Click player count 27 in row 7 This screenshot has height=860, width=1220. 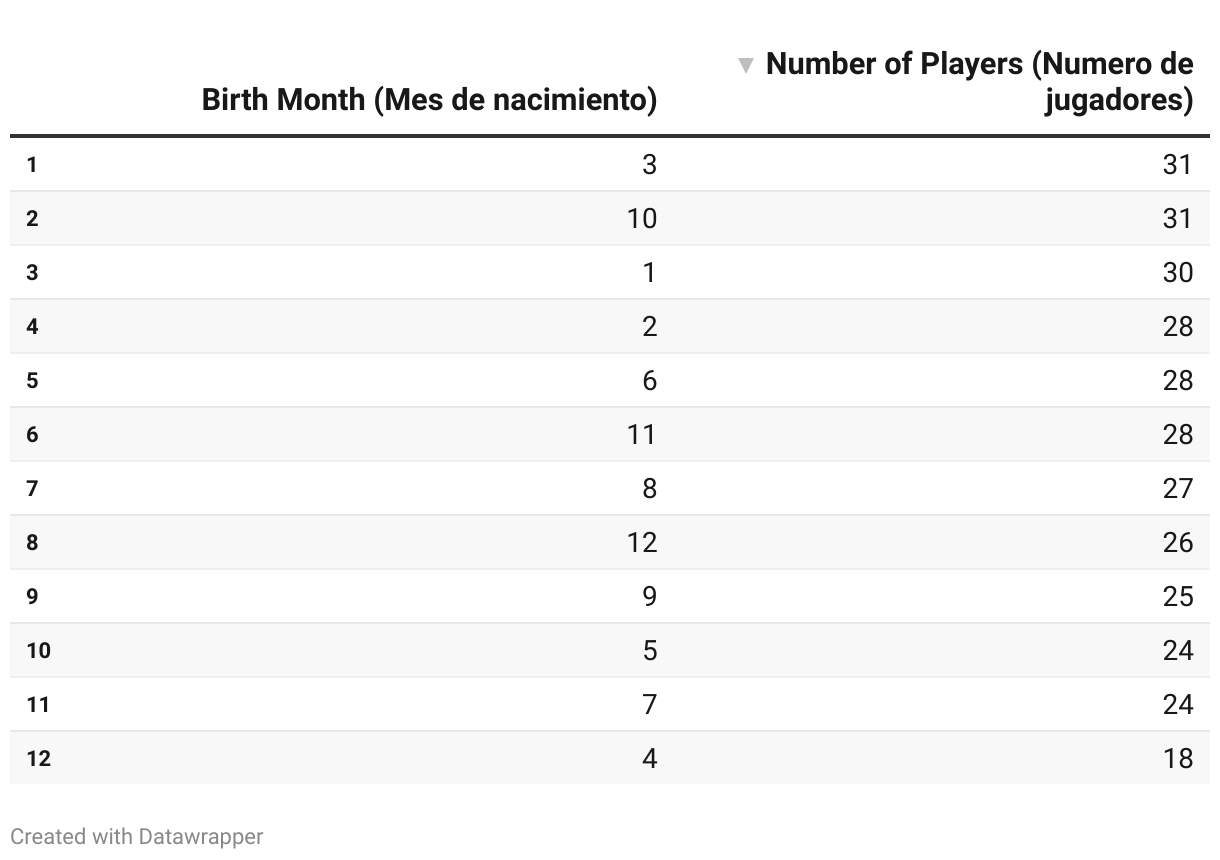tap(1178, 488)
